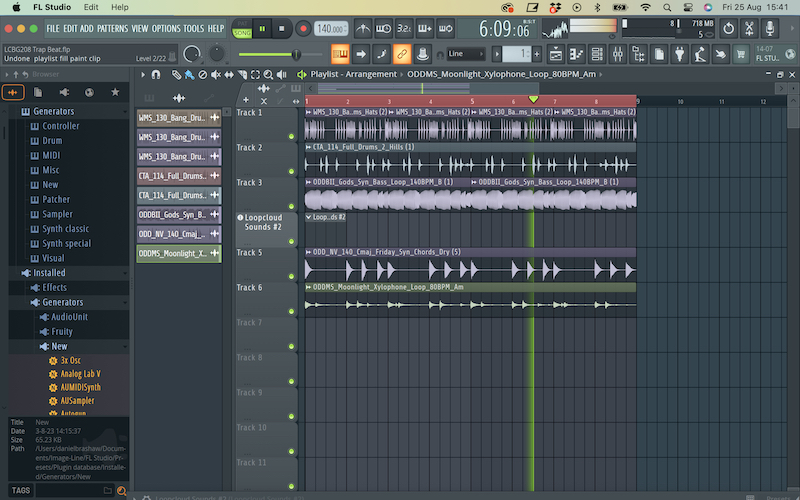This screenshot has height=500, width=800.
Task: Click the shopping cart content library icon
Action: [741, 53]
